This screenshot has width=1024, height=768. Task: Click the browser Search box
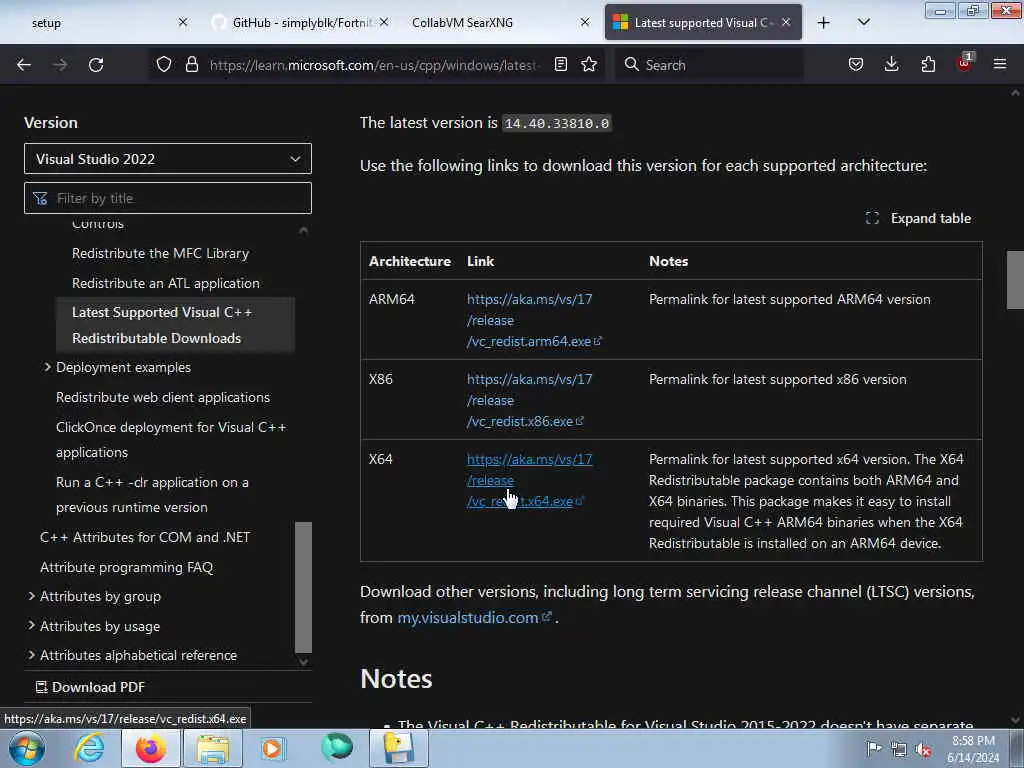pos(709,65)
